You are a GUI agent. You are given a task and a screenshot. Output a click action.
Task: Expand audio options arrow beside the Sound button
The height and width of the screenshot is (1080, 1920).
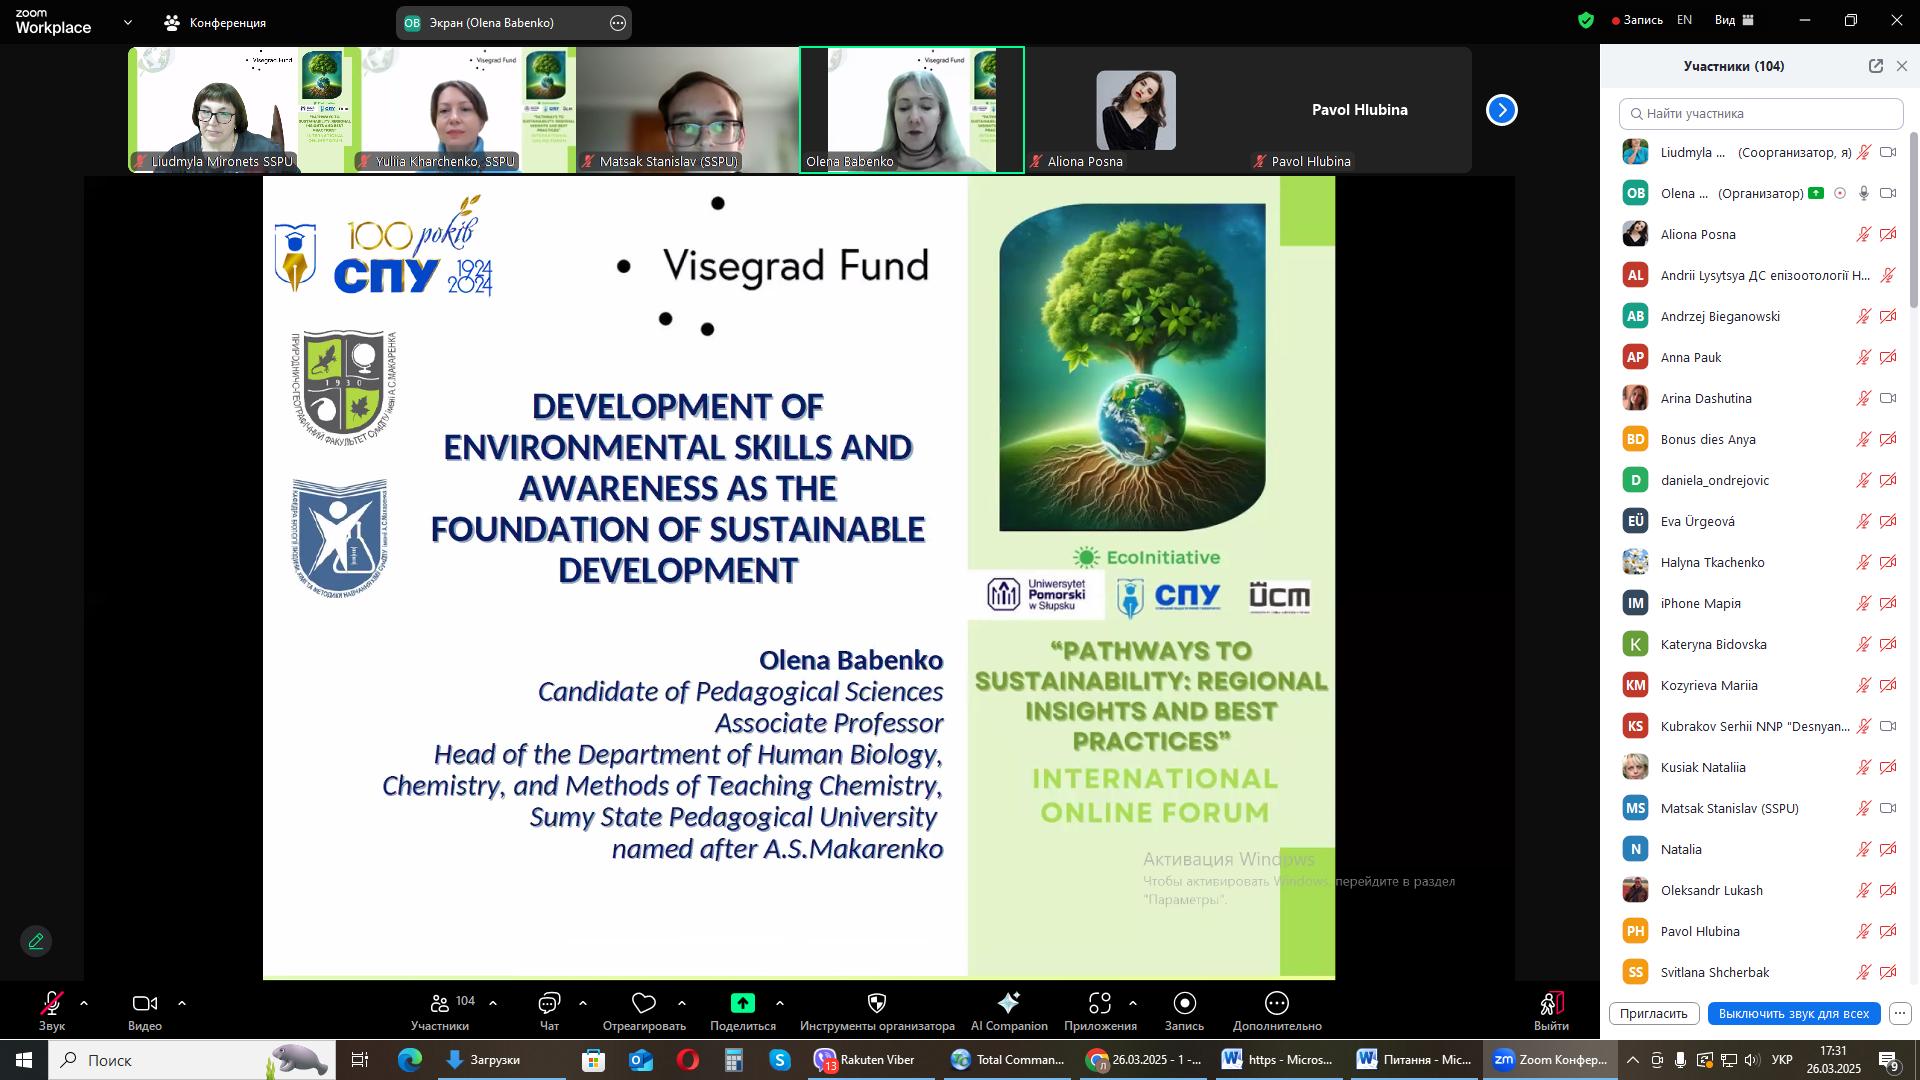pyautogui.click(x=84, y=1003)
